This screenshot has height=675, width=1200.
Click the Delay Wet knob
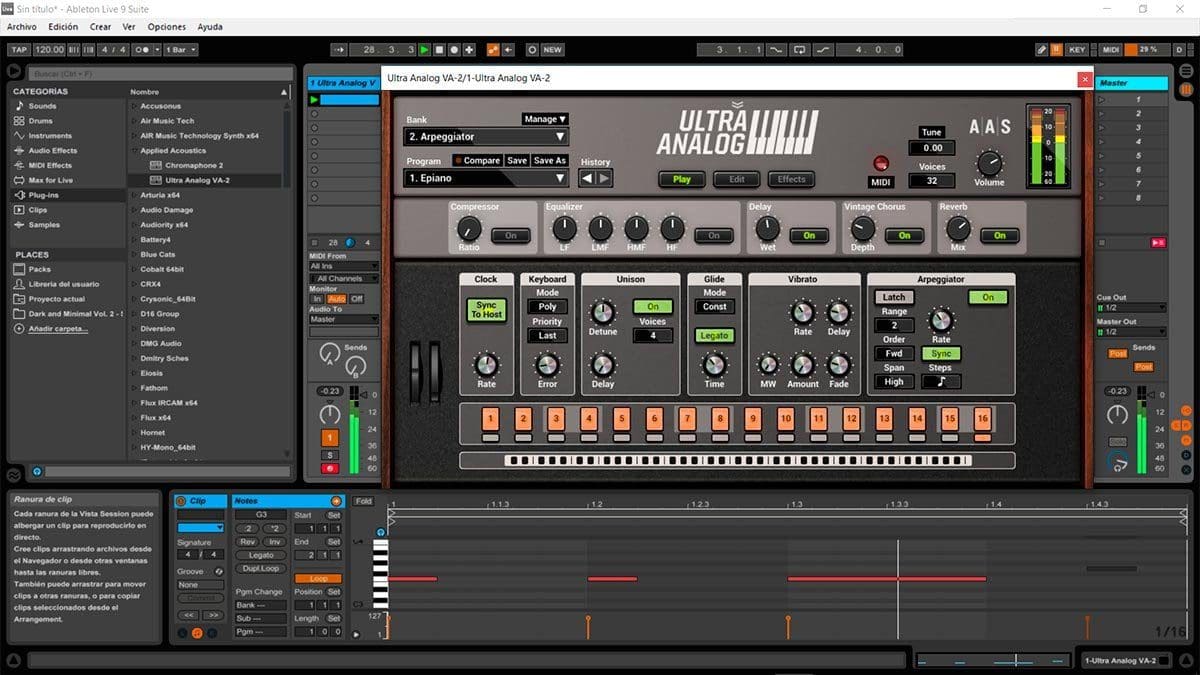[x=768, y=228]
